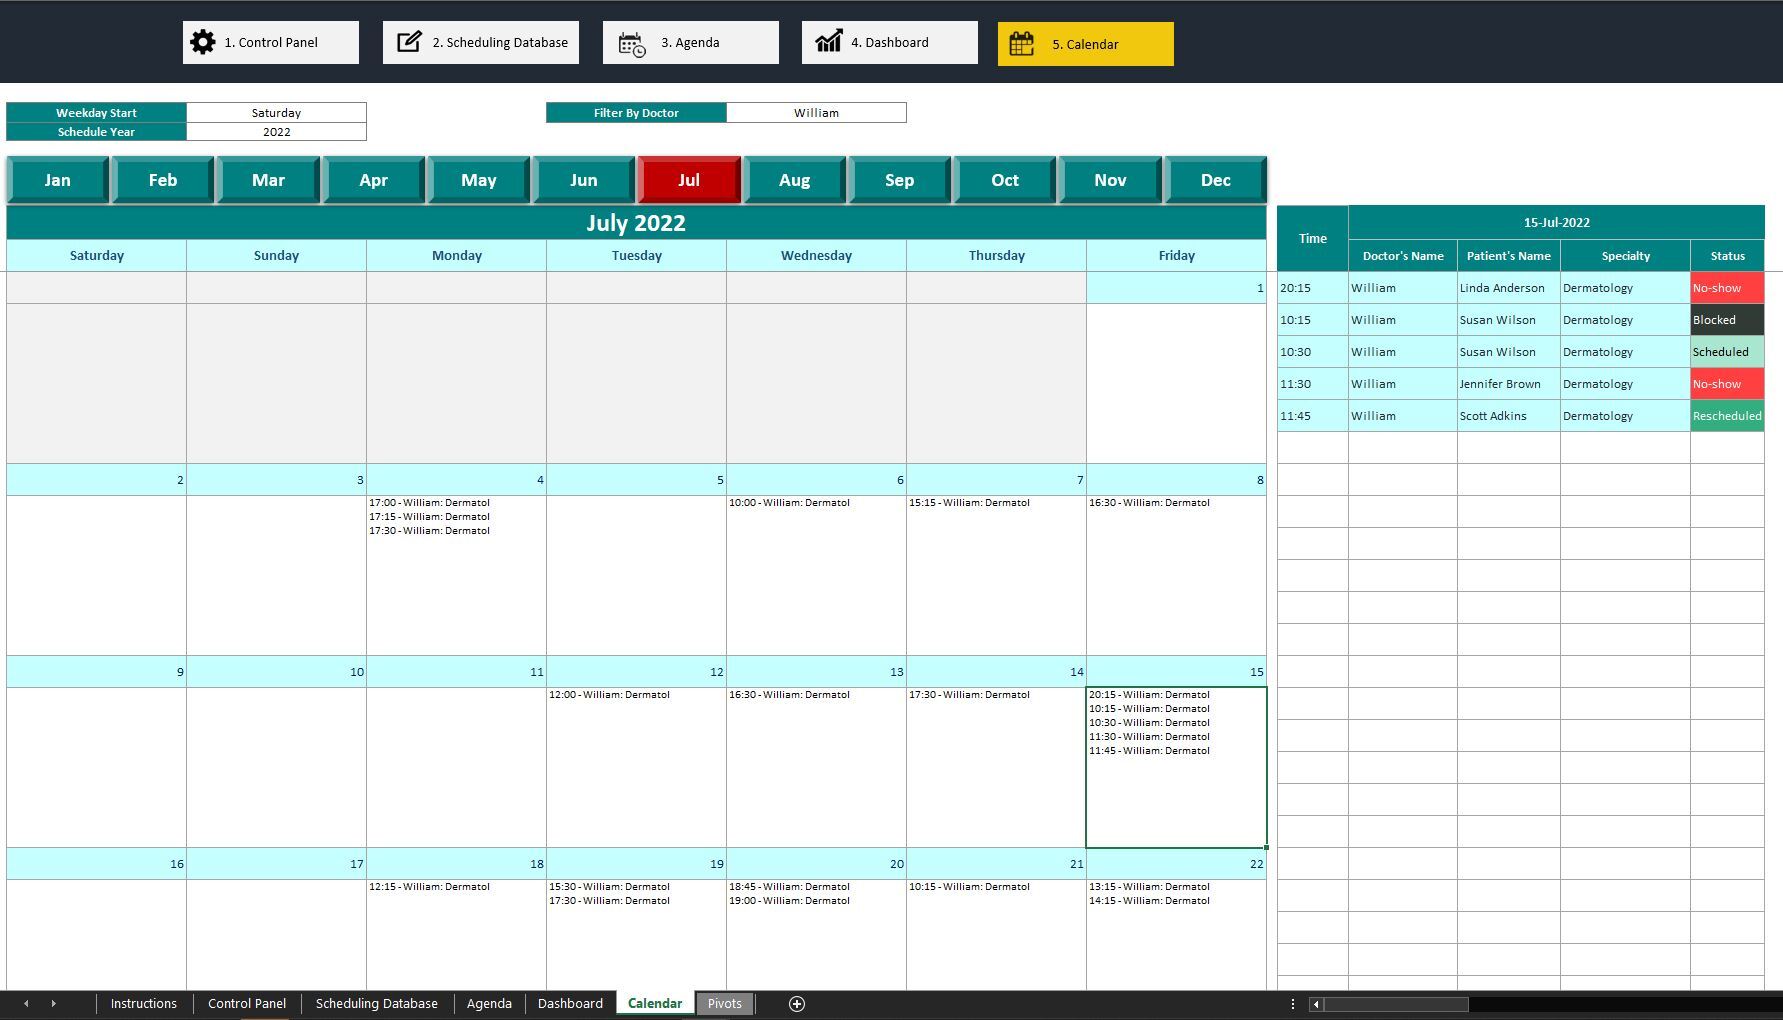Open the Weekday Start selector showing Saturday
This screenshot has width=1783, height=1020.
[275, 112]
